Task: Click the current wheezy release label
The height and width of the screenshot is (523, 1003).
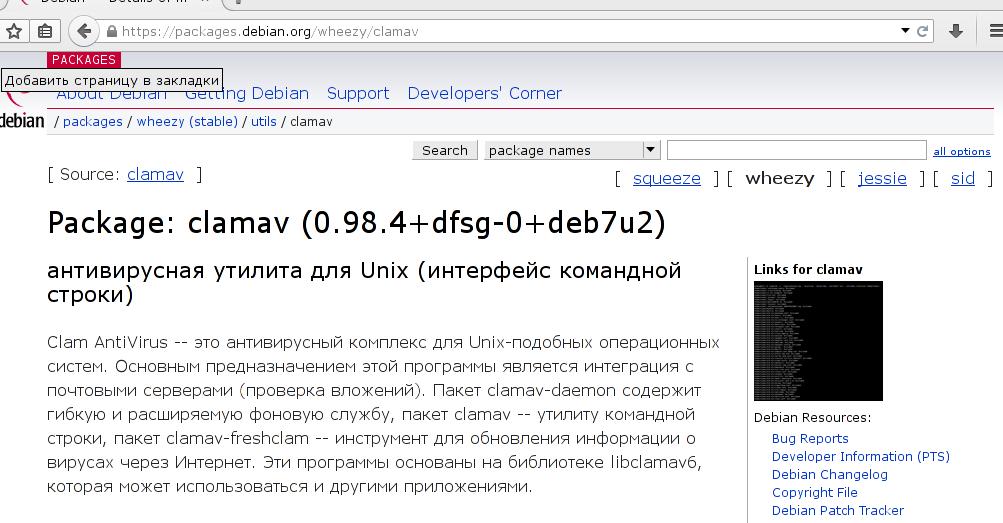Action: [780, 178]
